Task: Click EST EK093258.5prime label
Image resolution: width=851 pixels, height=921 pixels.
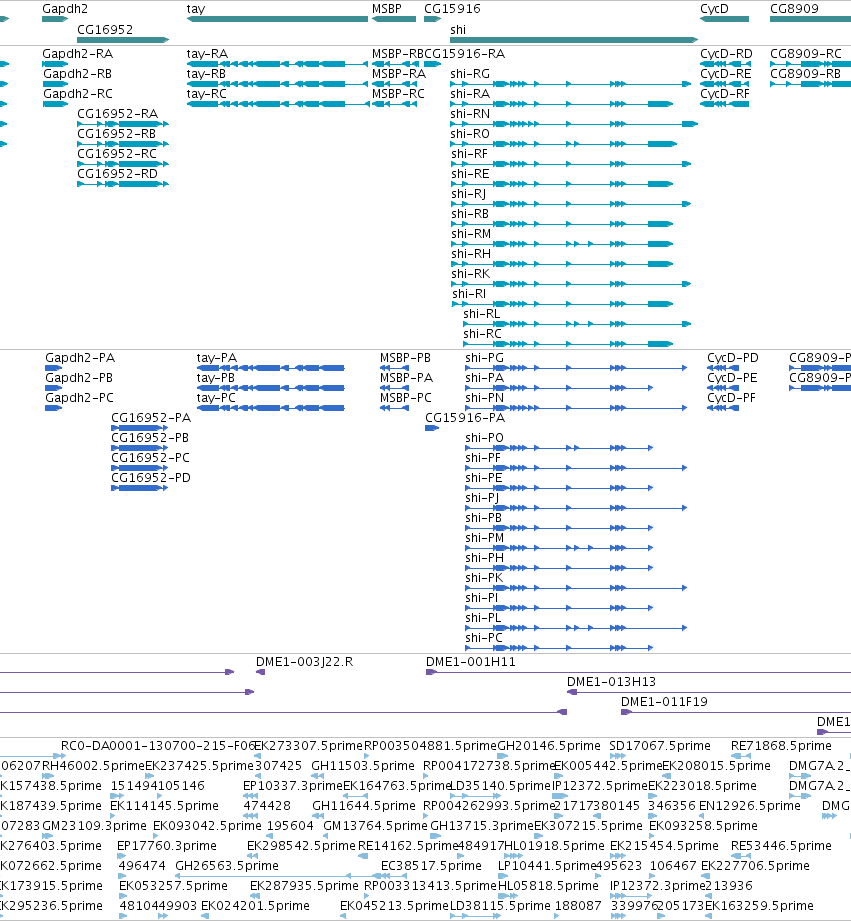Action: (703, 826)
